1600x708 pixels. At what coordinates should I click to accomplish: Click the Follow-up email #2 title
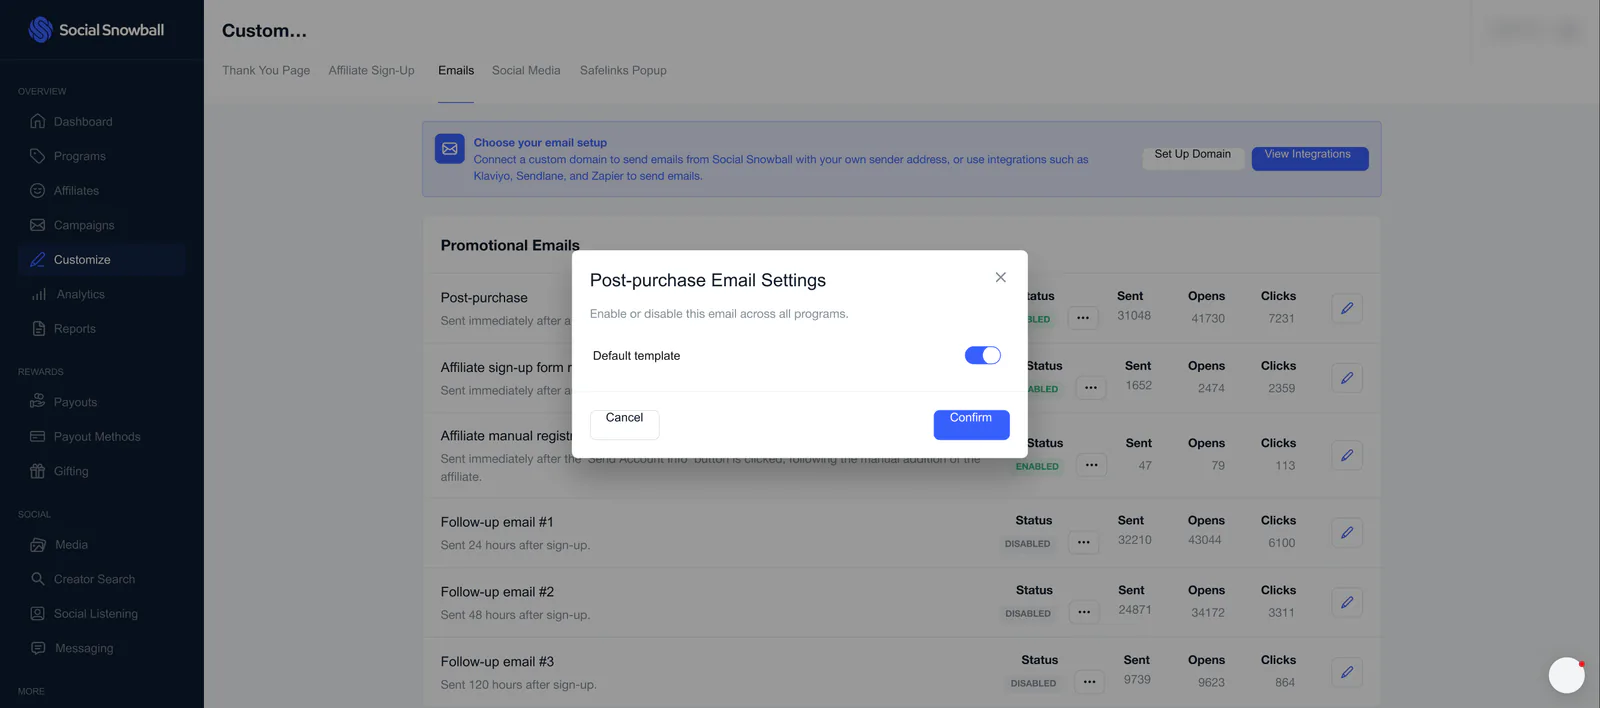coord(497,592)
